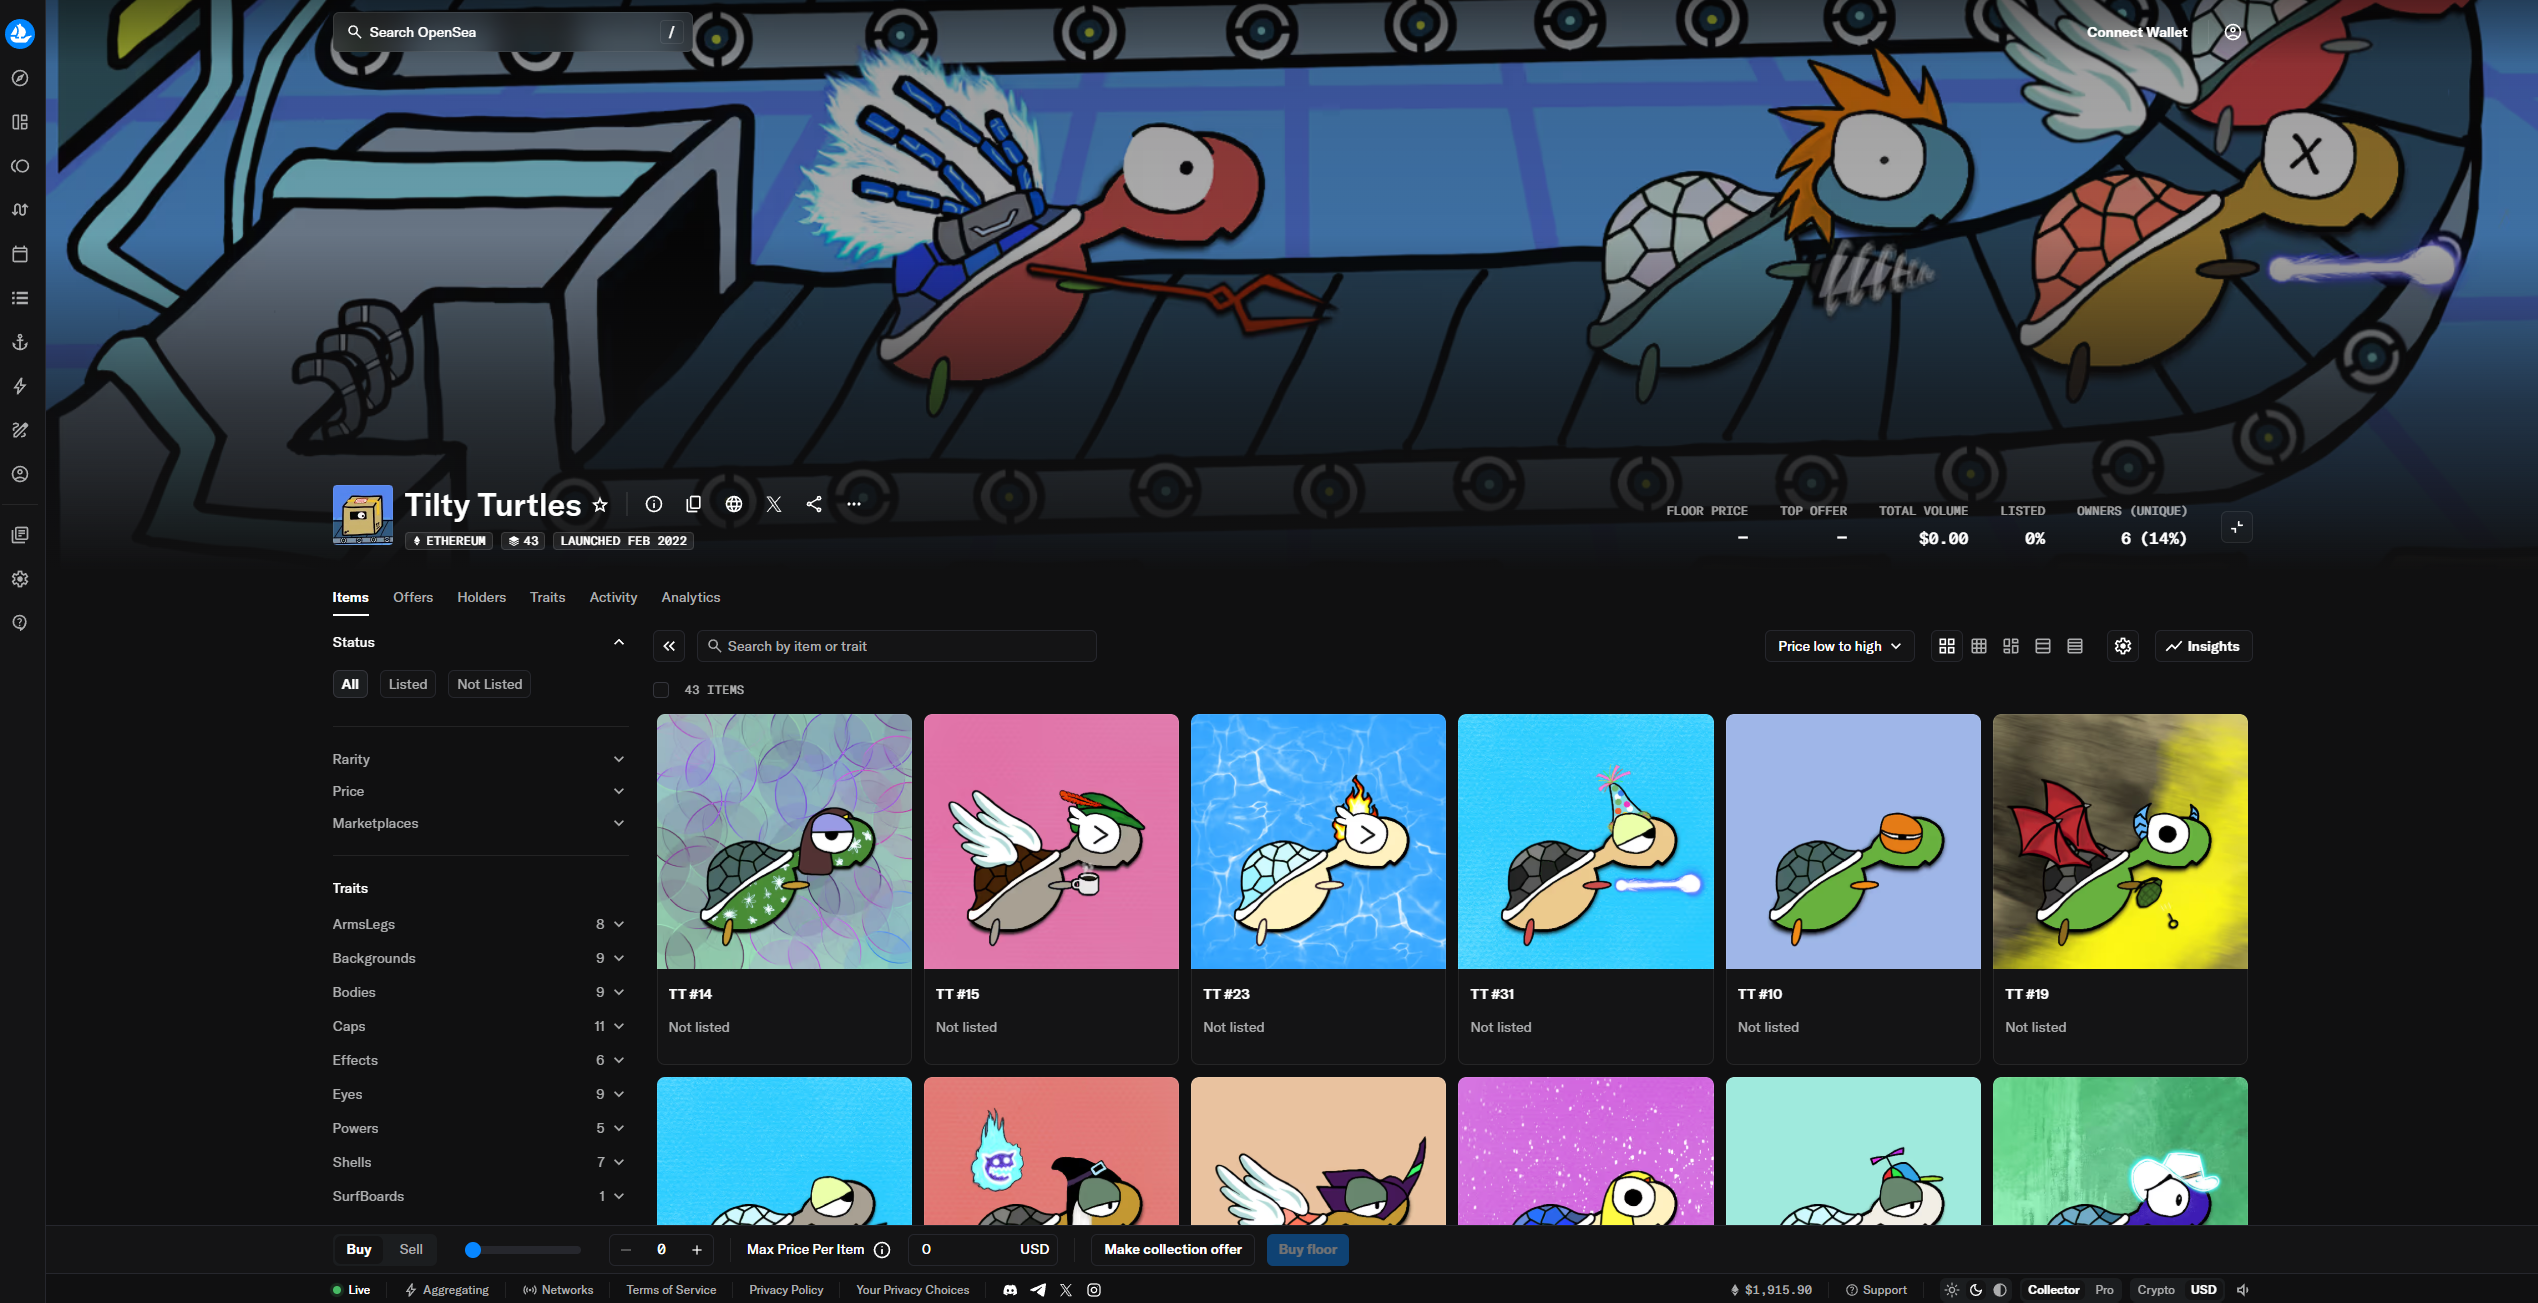Adjust the buy quantity slider handle
The image size is (2538, 1303).
(x=473, y=1249)
